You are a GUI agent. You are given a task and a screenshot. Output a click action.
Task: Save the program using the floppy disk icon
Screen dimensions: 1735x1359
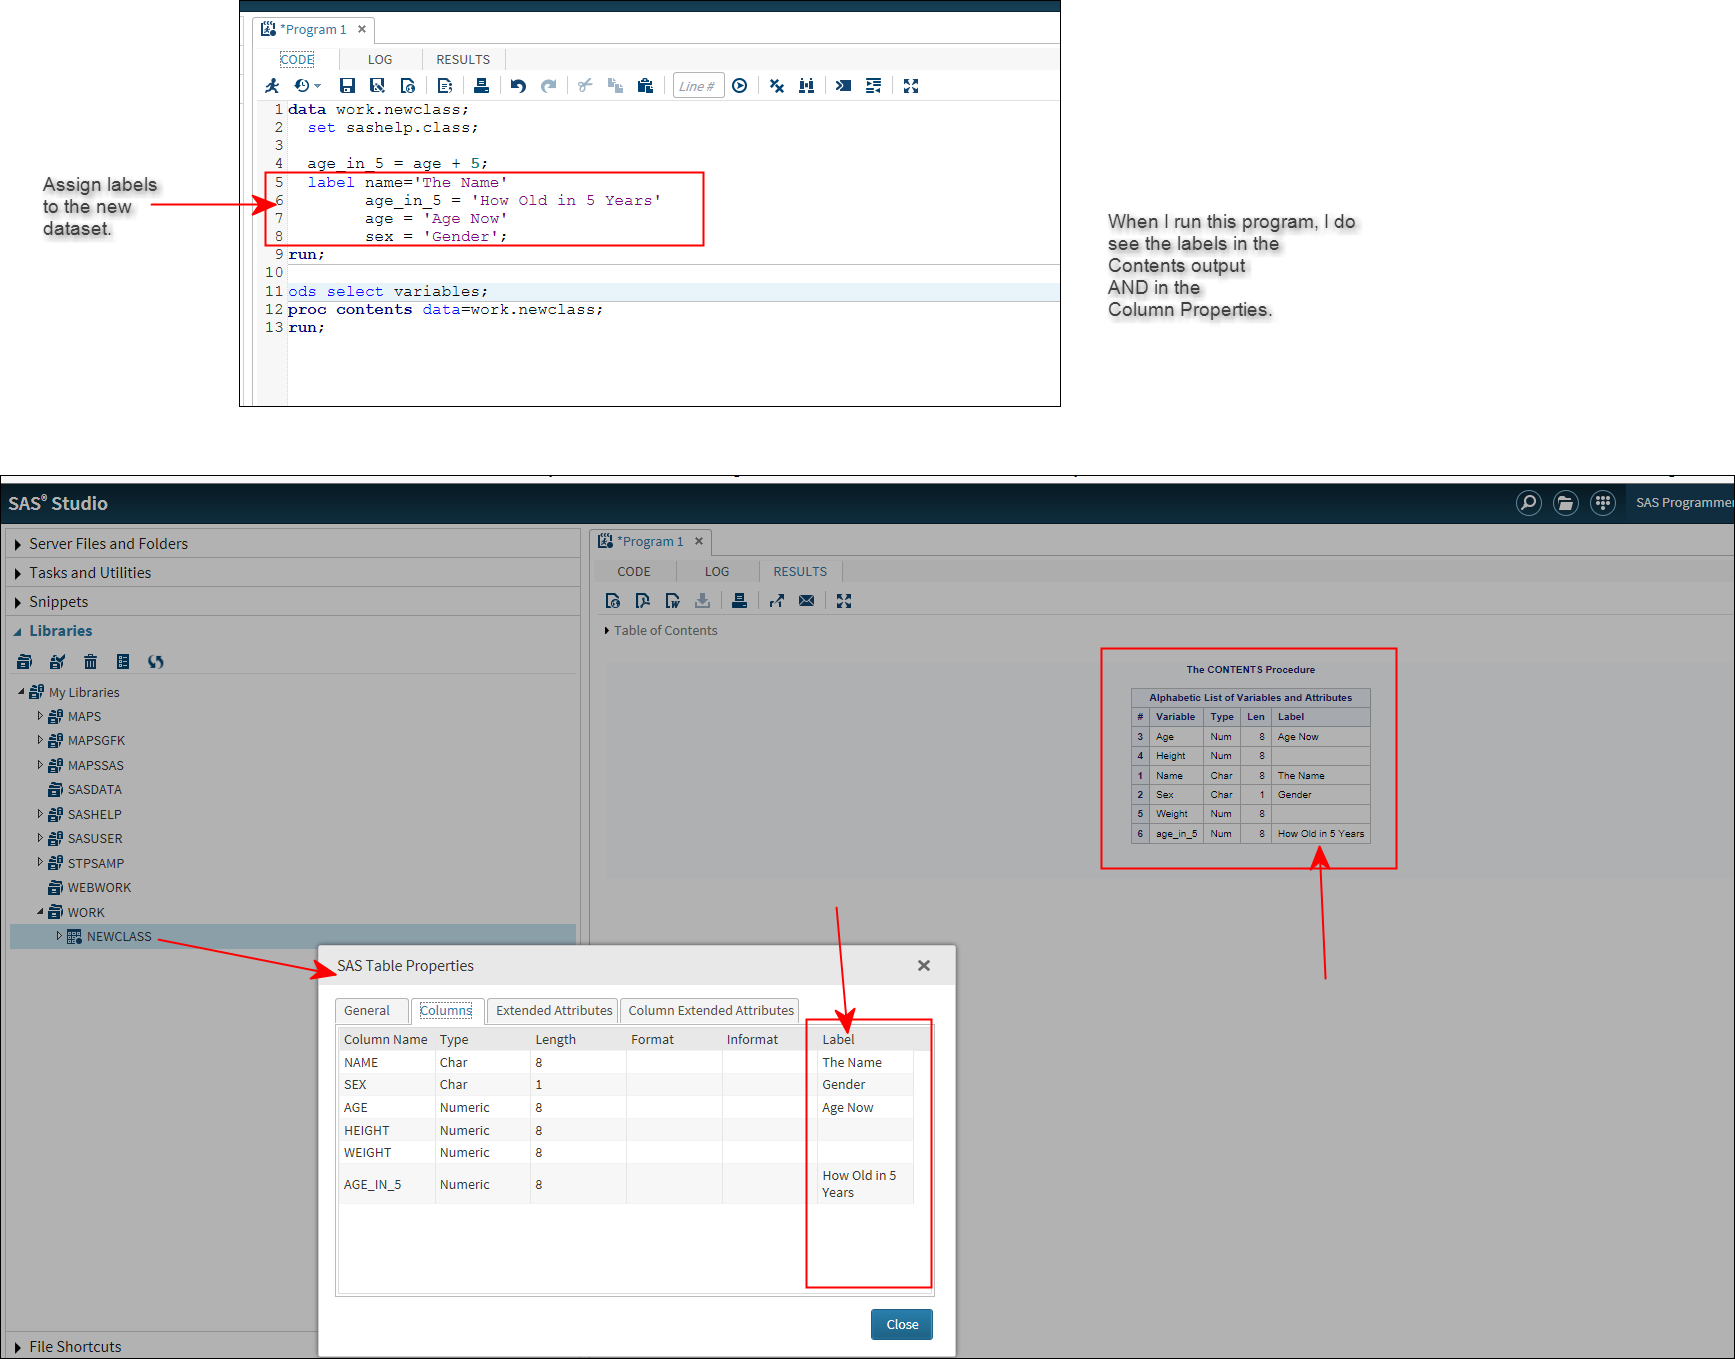[x=347, y=86]
